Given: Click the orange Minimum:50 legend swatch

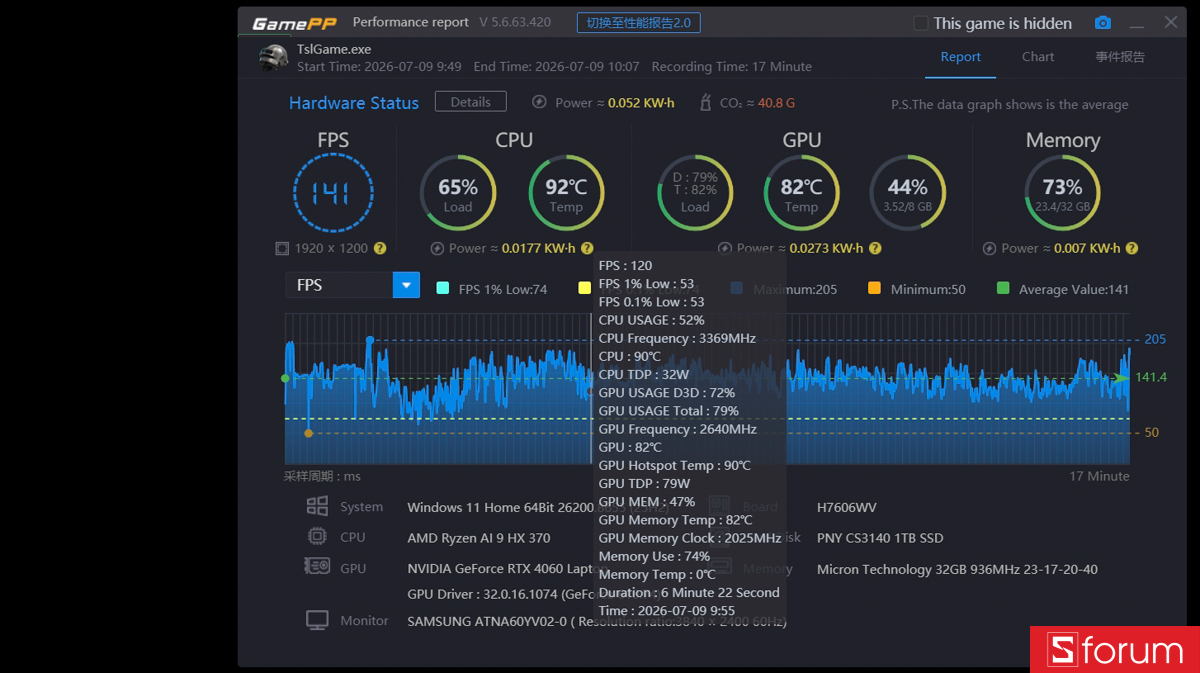Looking at the screenshot, I should 874,288.
